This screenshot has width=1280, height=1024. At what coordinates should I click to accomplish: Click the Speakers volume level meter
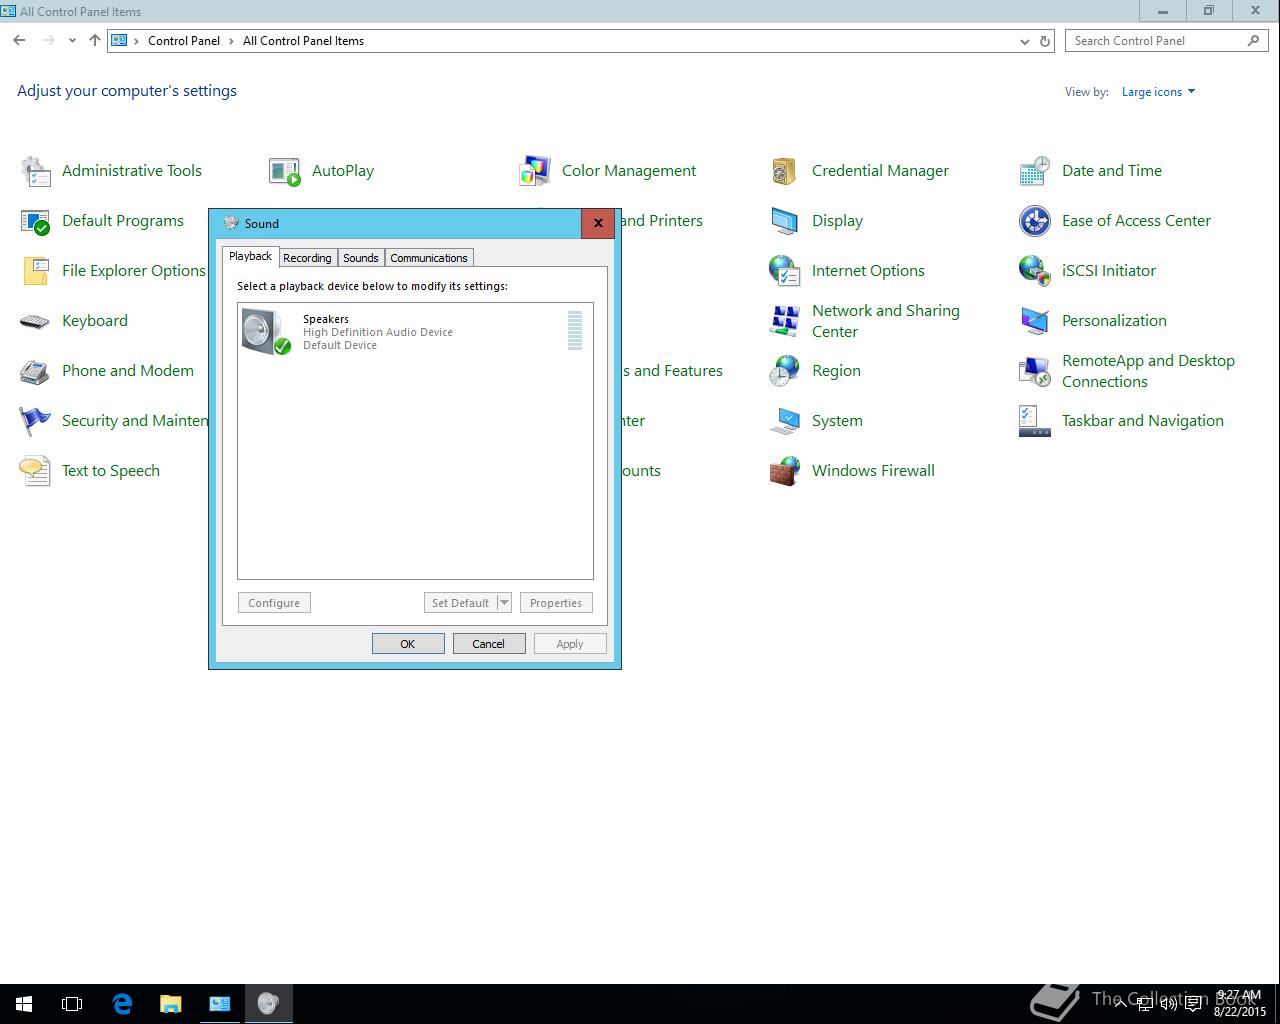tap(575, 331)
